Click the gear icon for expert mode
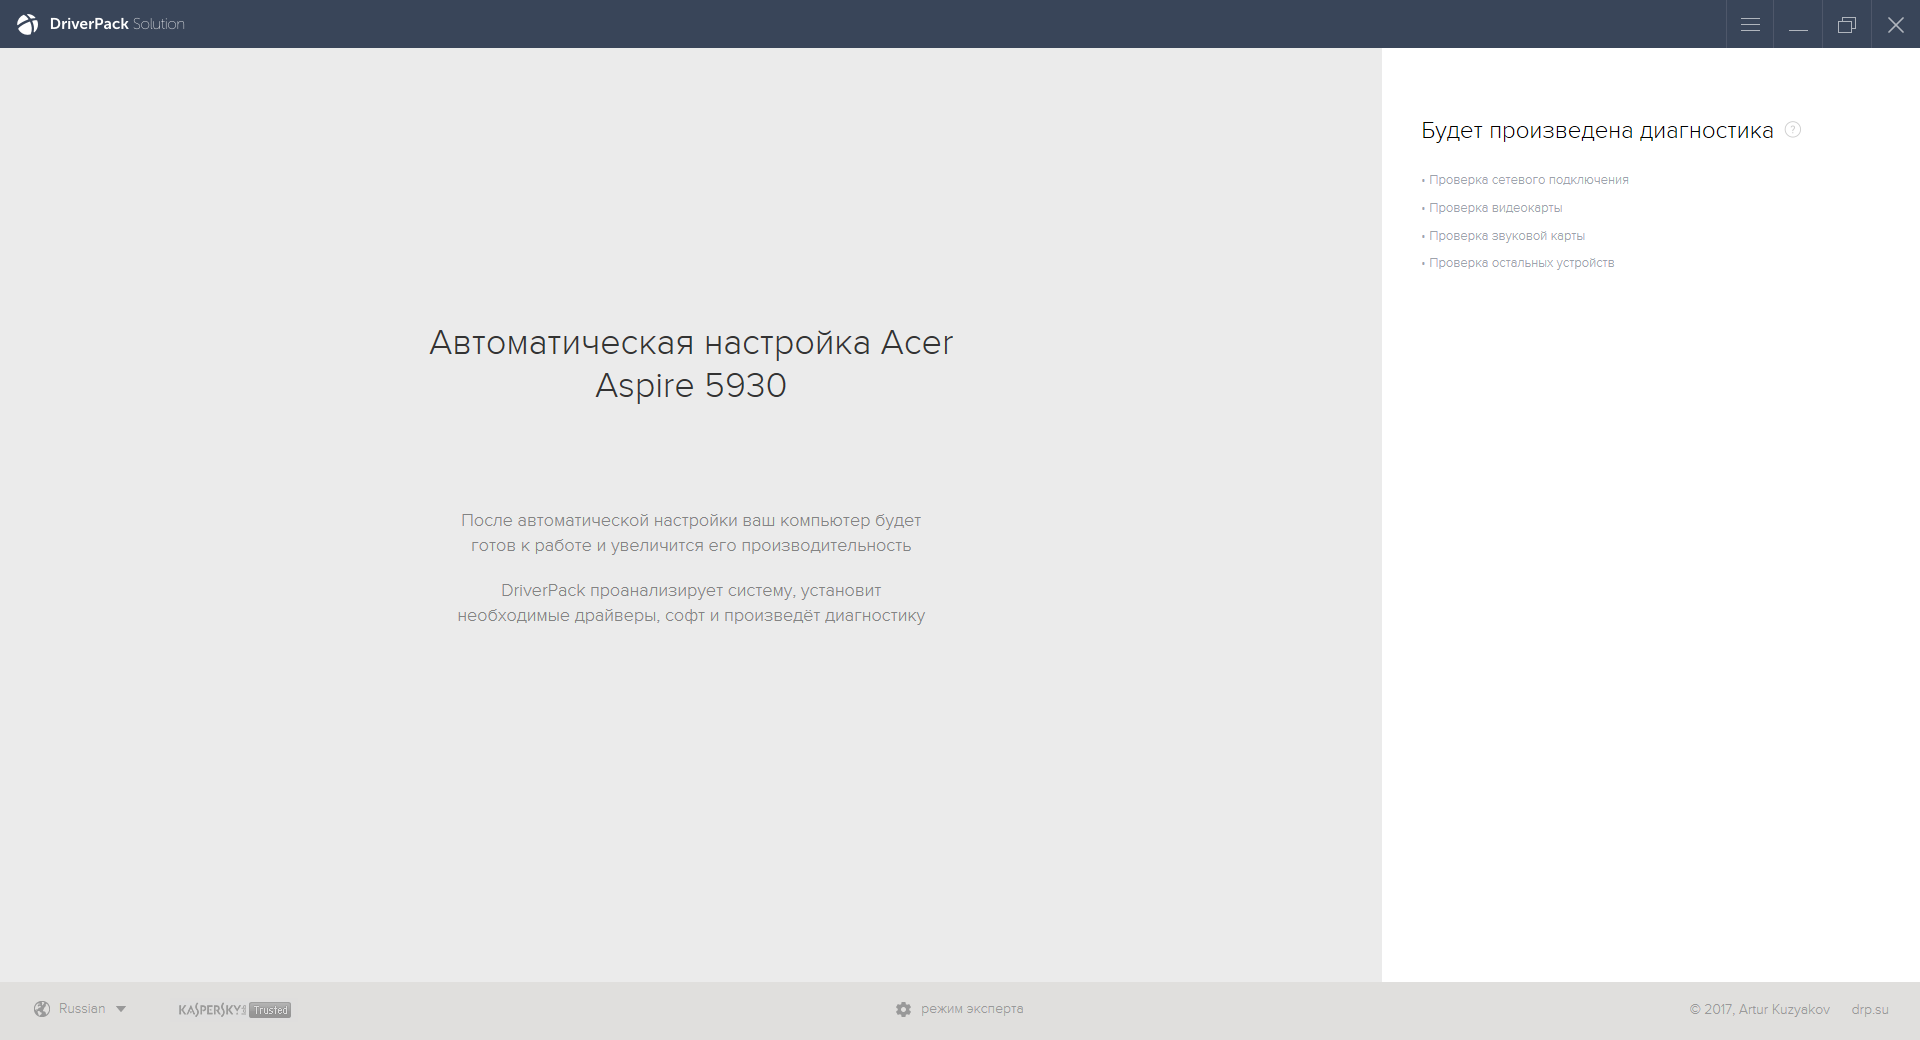 point(904,1009)
